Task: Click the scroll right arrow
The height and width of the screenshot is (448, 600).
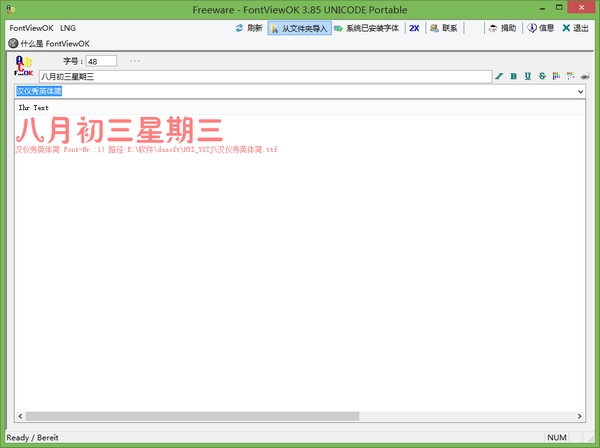Action: (x=580, y=416)
